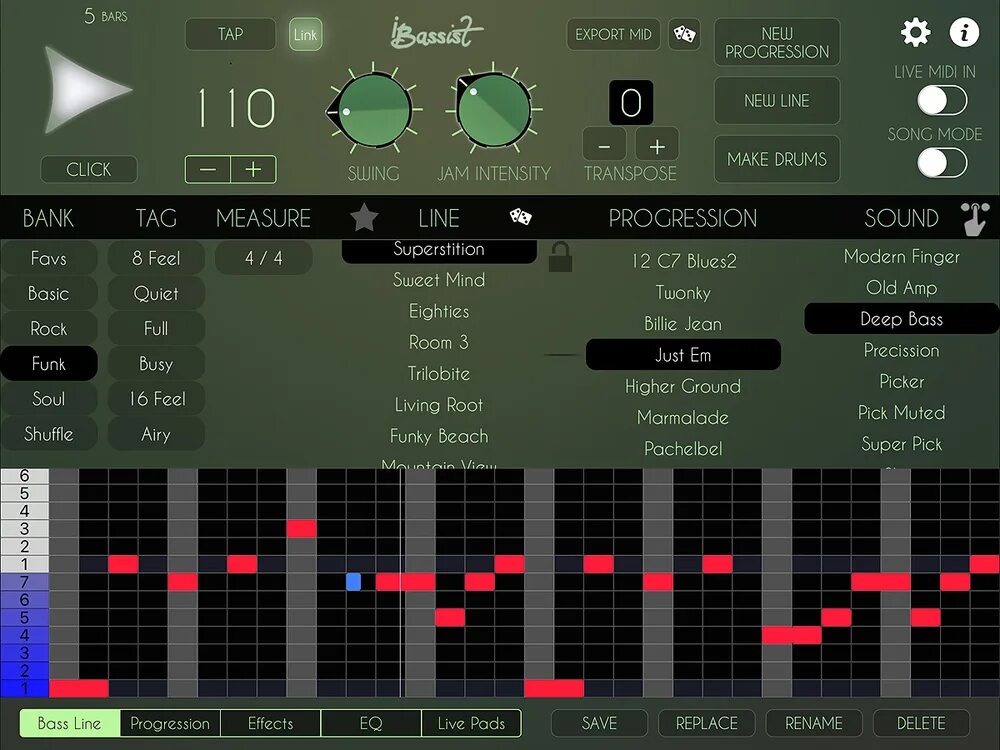Image resolution: width=1000 pixels, height=750 pixels.
Task: Select the Shuffle bank
Action: [x=49, y=434]
